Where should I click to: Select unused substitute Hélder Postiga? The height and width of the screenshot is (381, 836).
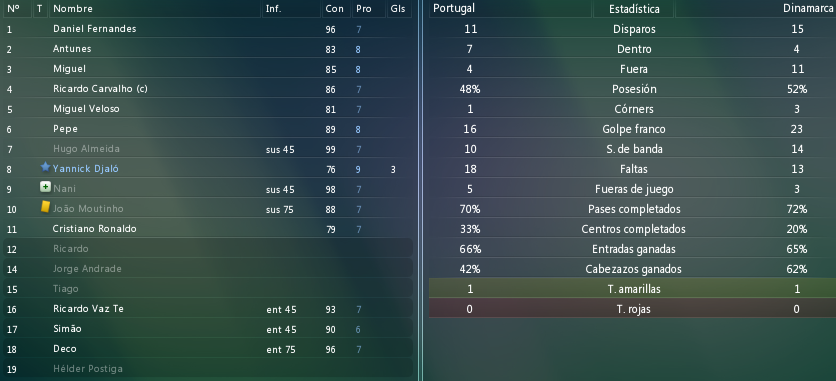pos(208,369)
